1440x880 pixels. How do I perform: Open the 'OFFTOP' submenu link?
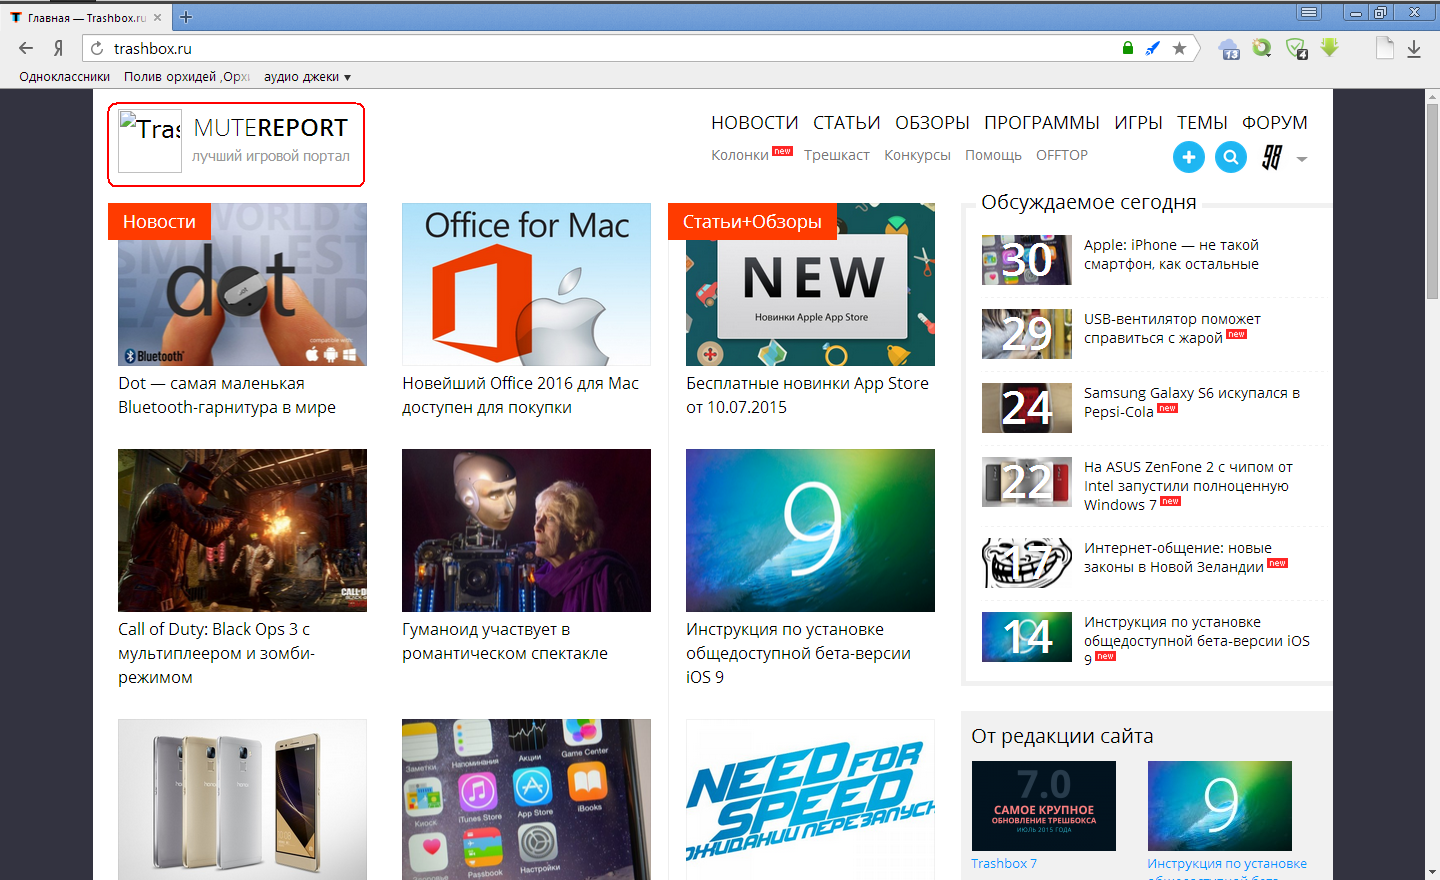click(x=1062, y=155)
